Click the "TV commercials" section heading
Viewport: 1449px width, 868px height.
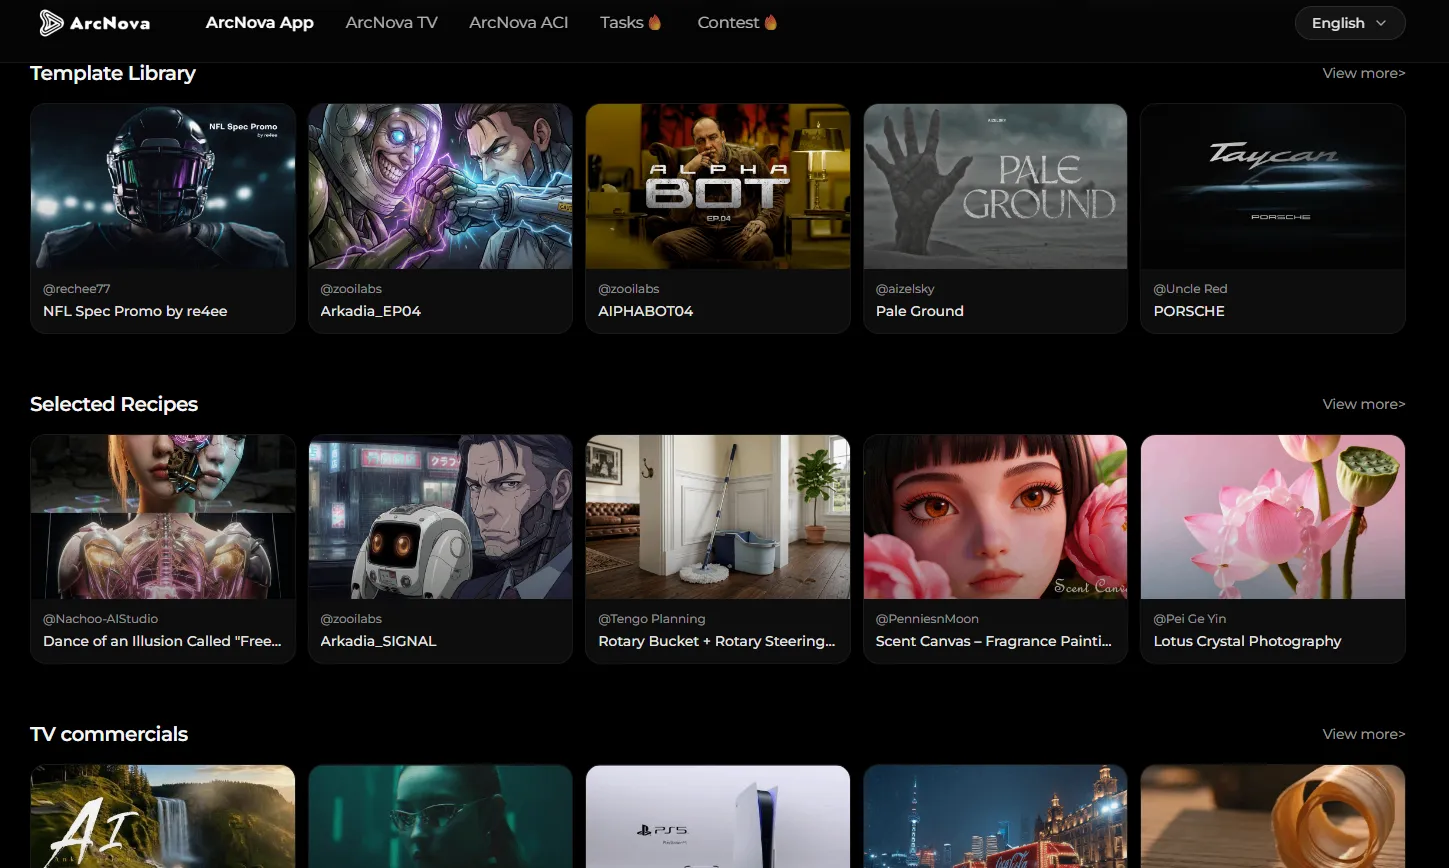(x=109, y=734)
